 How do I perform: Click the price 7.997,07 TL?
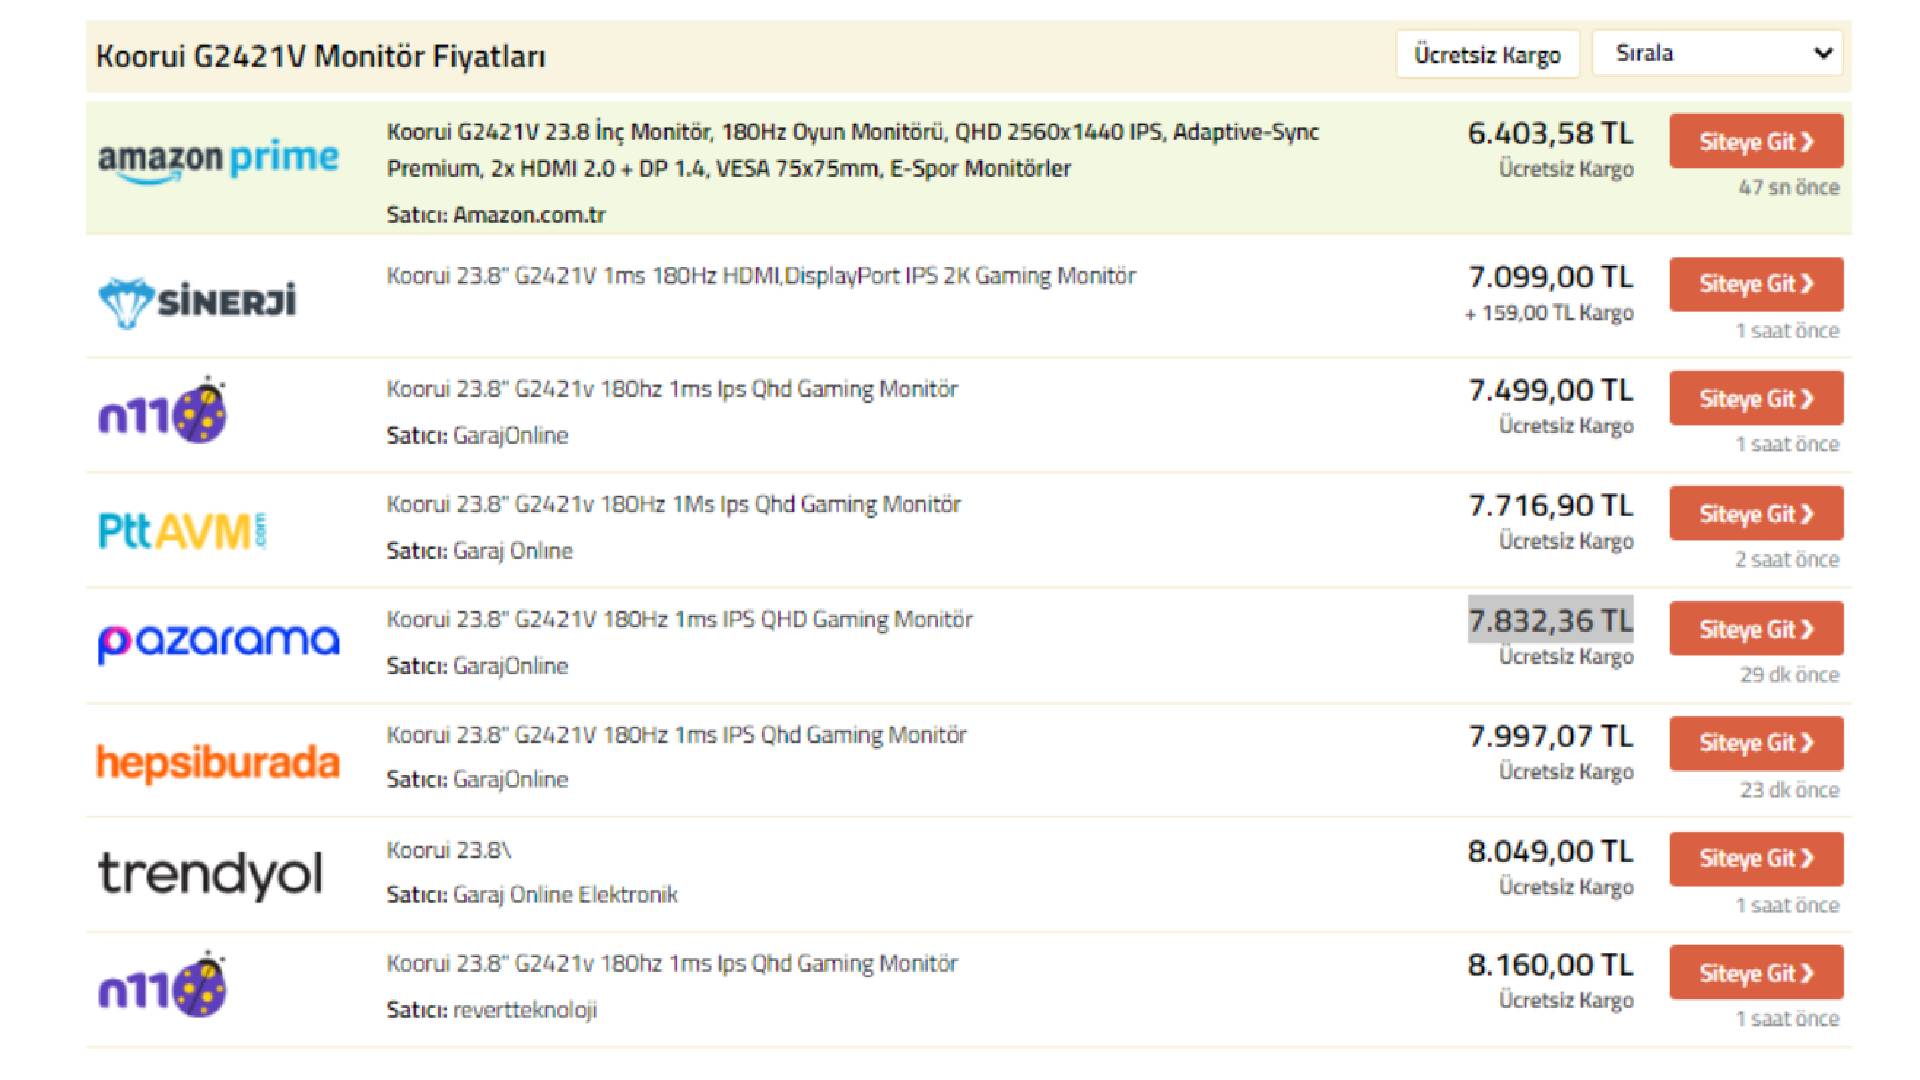click(x=1550, y=736)
